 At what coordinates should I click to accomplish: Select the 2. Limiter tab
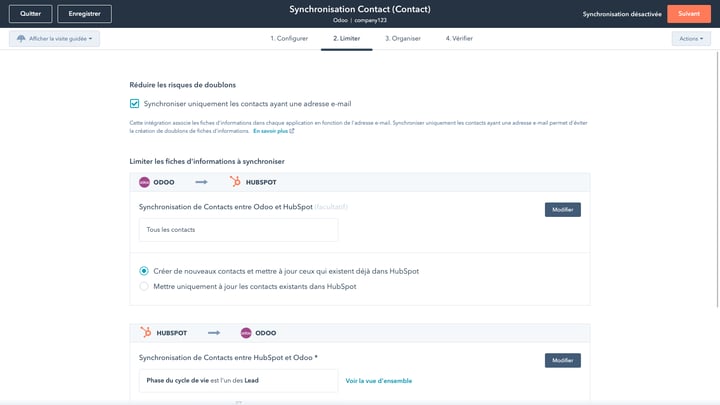(347, 39)
